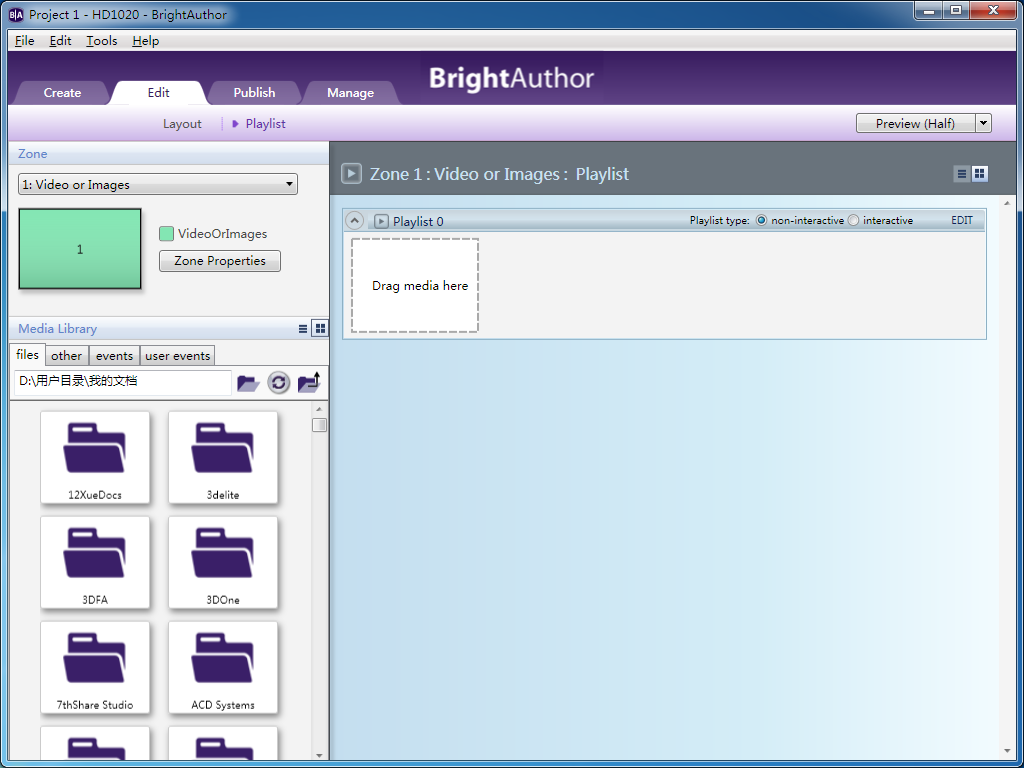This screenshot has width=1024, height=768.
Task: Click the 'Zone' panel header
Action: pyautogui.click(x=168, y=153)
